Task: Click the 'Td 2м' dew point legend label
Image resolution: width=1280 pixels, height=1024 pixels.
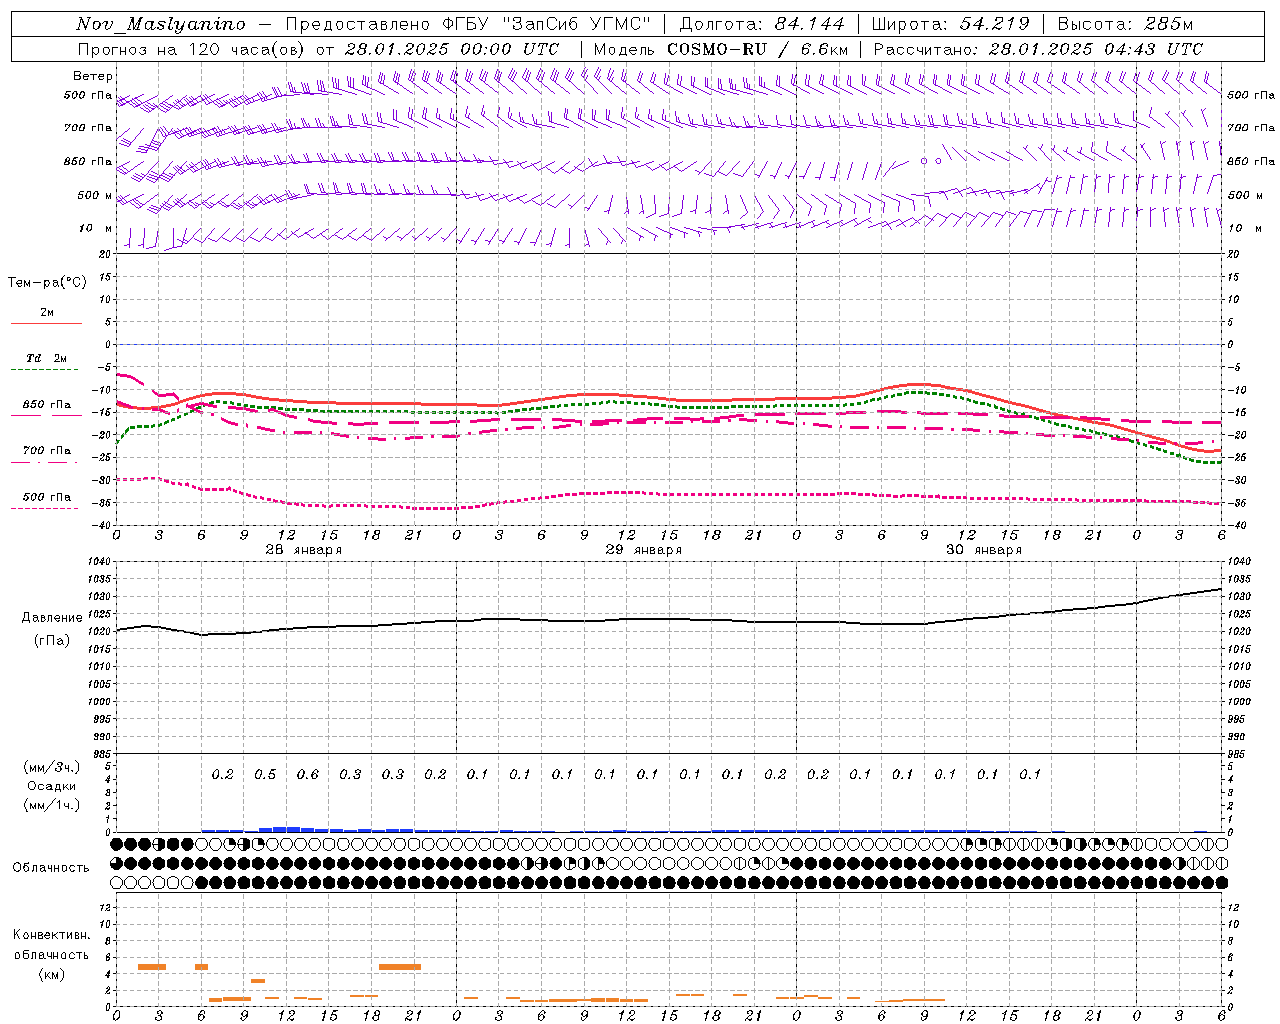Action: (x=47, y=358)
